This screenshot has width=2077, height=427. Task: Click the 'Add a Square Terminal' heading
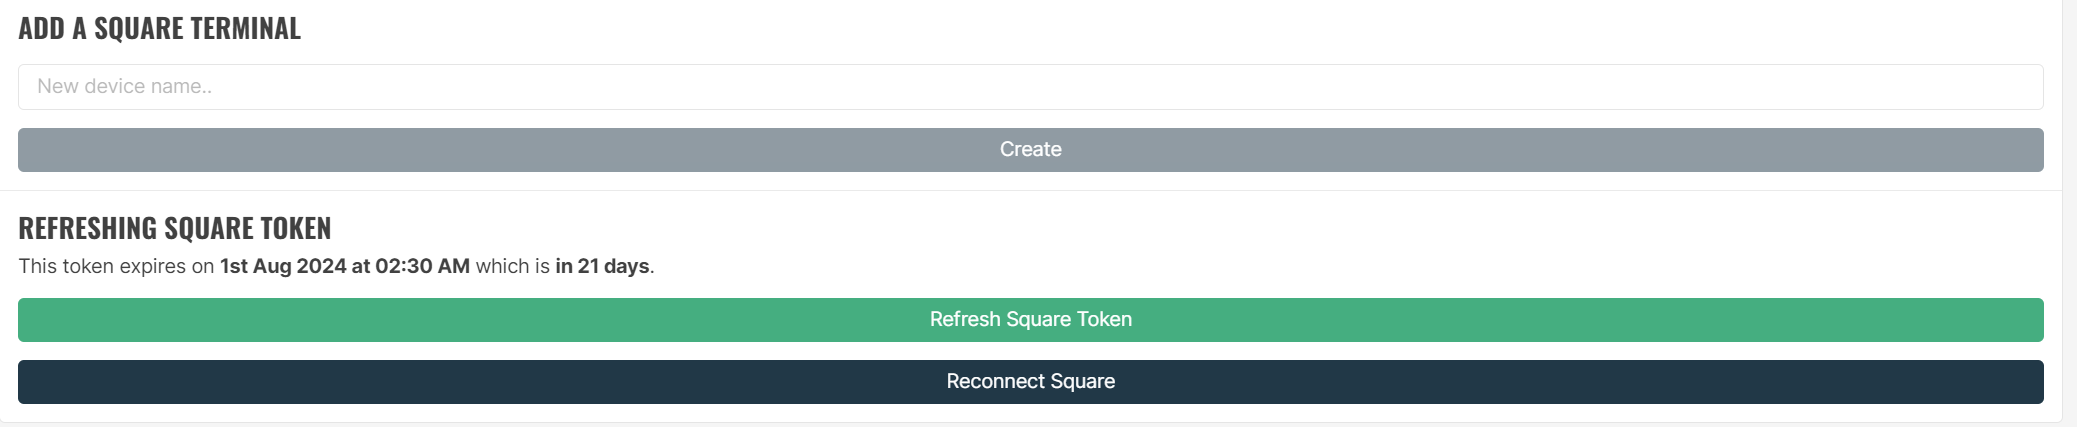pyautogui.click(x=159, y=28)
